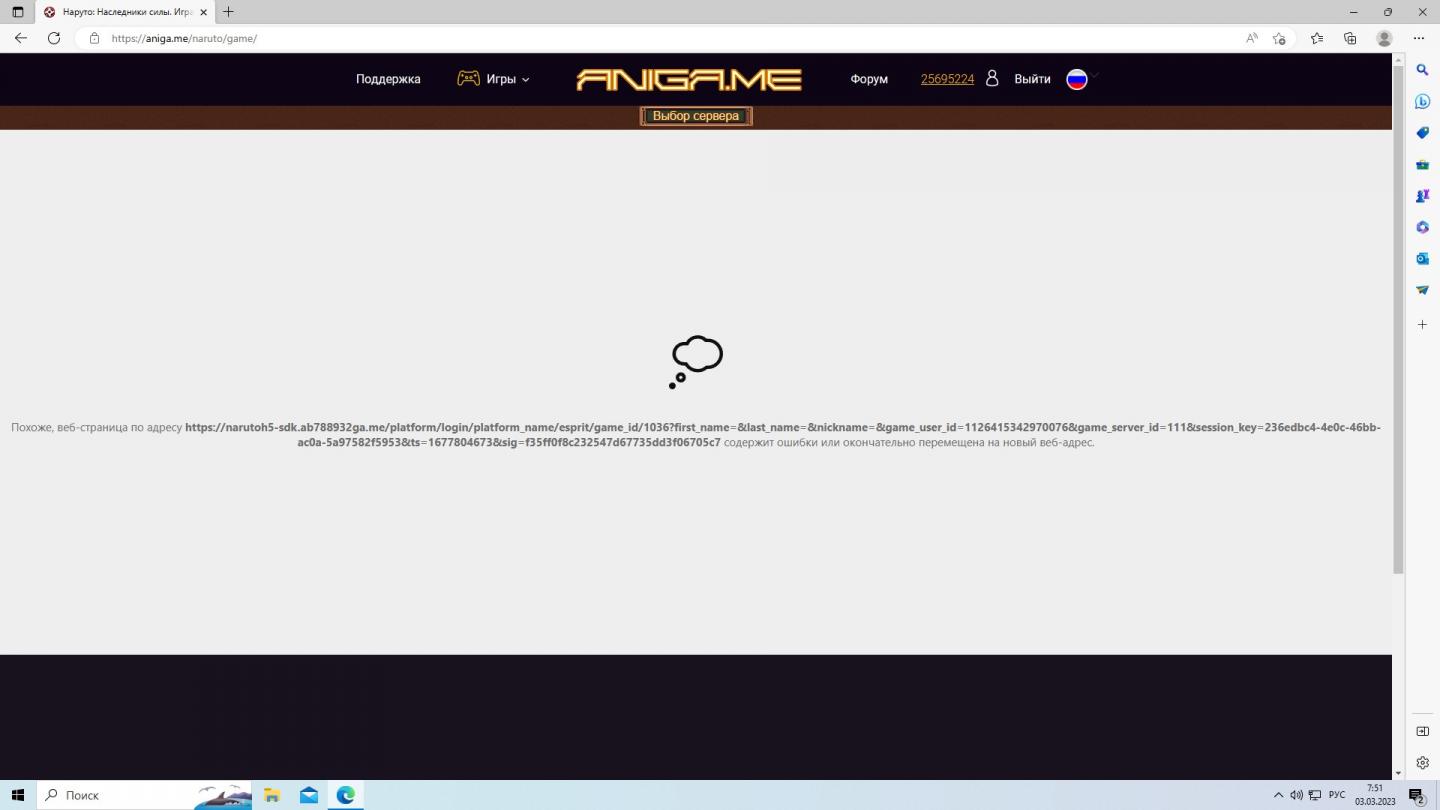
Task: Open the Tools briefcase sidebar icon
Action: [x=1422, y=164]
